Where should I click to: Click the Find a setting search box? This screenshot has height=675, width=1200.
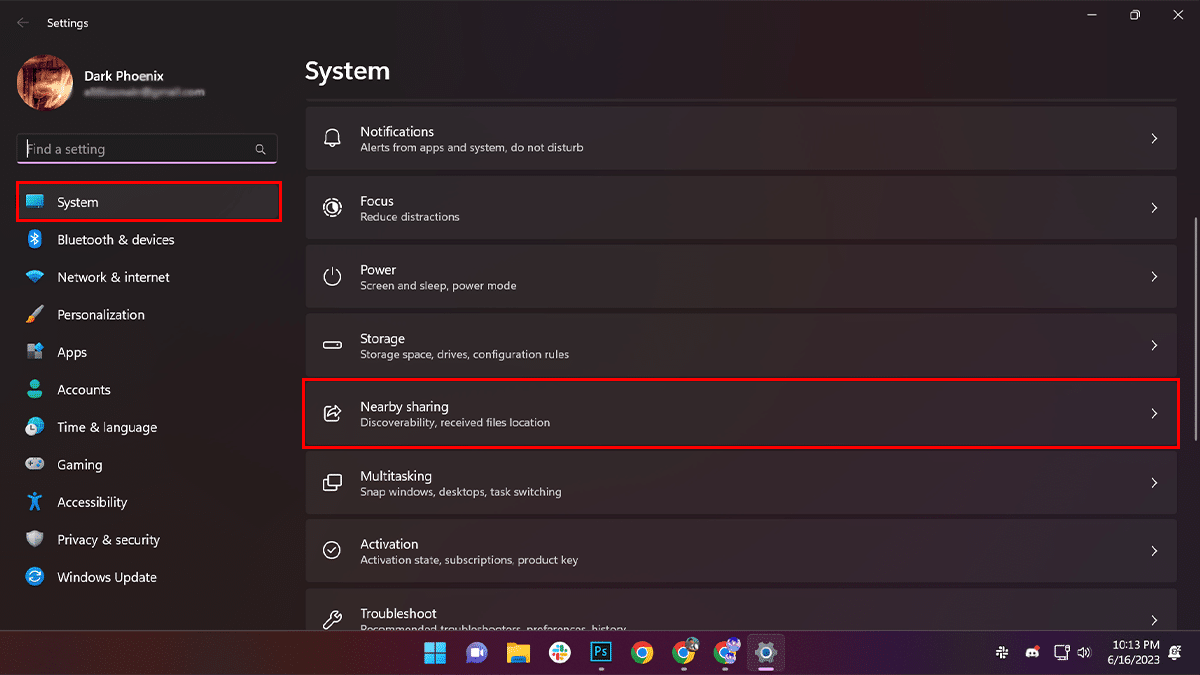138,149
